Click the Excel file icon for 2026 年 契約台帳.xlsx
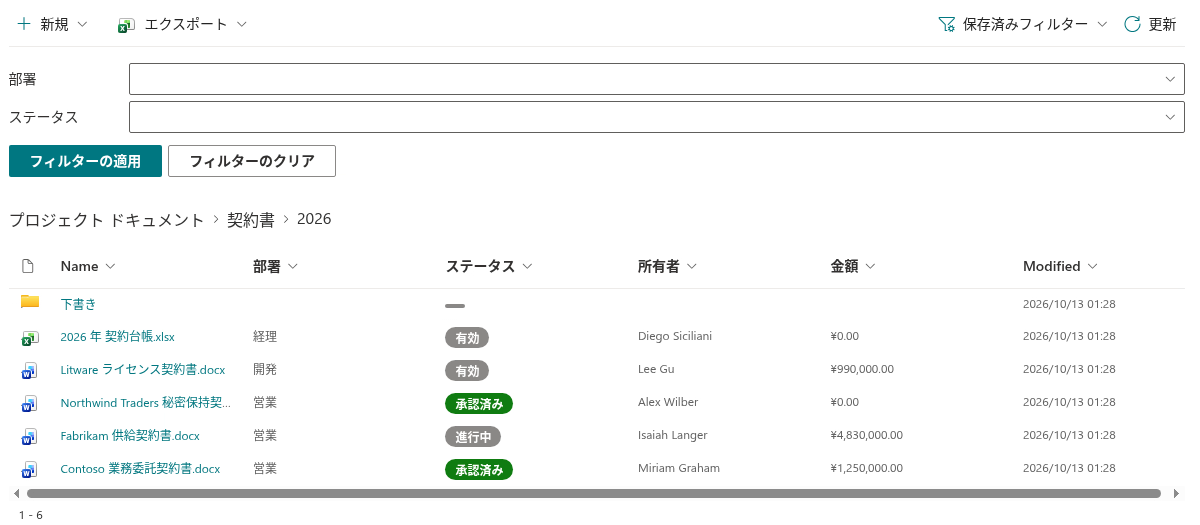Image resolution: width=1200 pixels, height=525 pixels. pos(30,338)
